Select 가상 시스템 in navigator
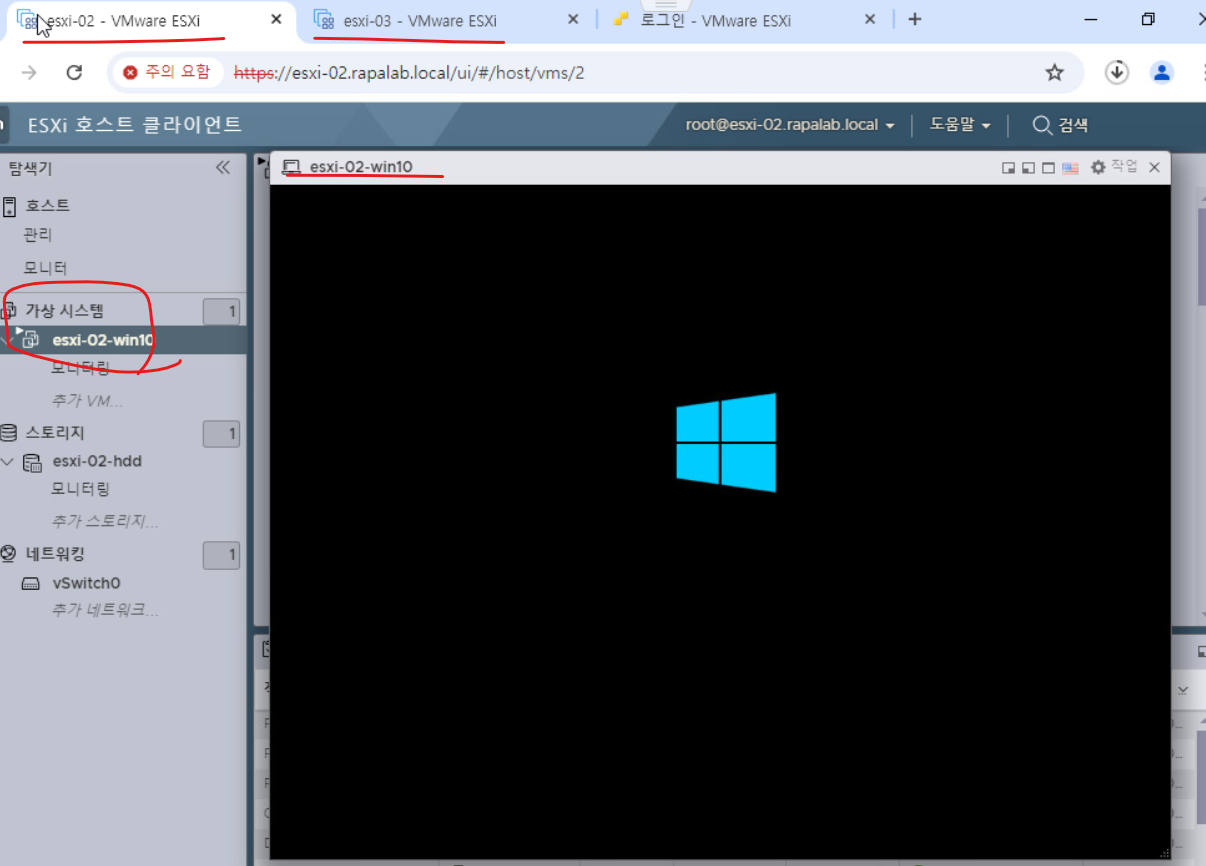 [64, 312]
